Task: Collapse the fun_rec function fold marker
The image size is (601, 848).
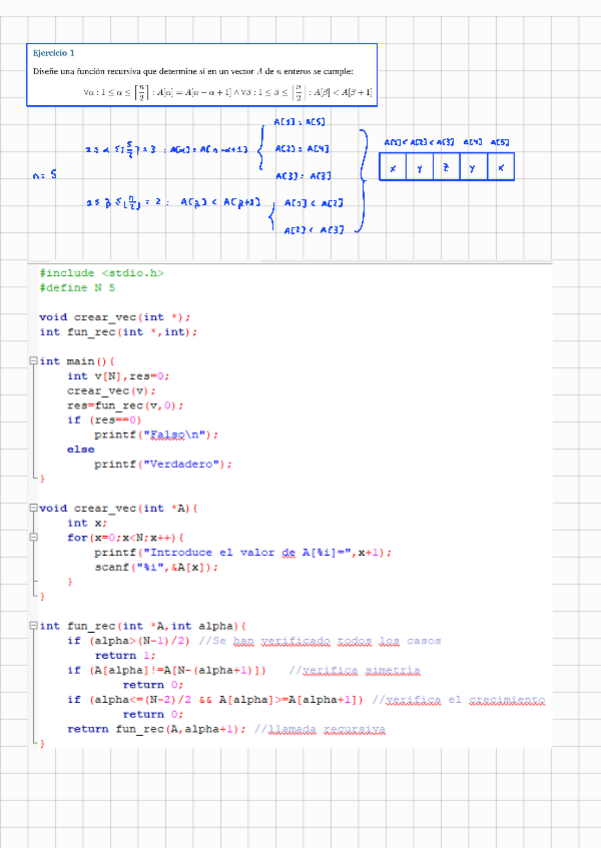Action: (x=34, y=626)
